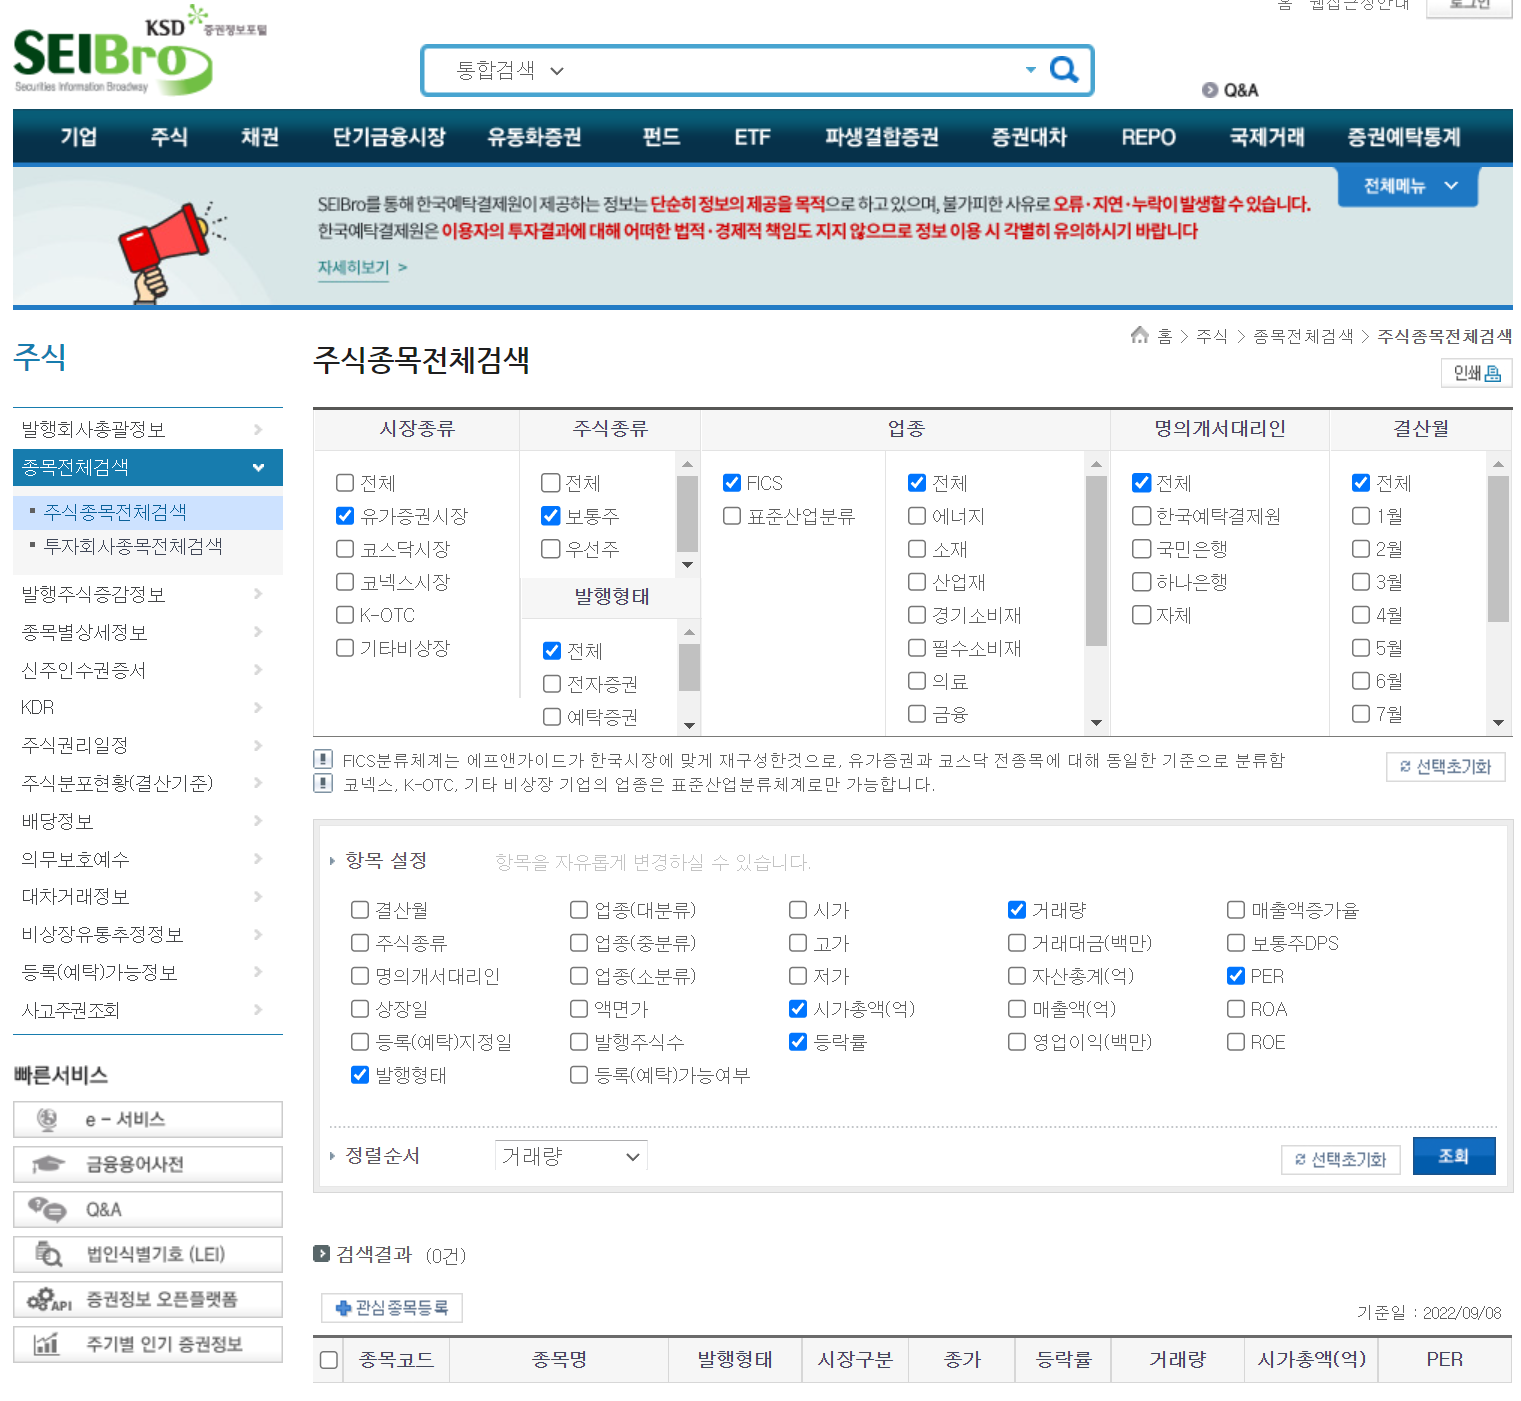Expand 배당정보 sidebar menu
This screenshot has width=1521, height=1401.
click(148, 821)
